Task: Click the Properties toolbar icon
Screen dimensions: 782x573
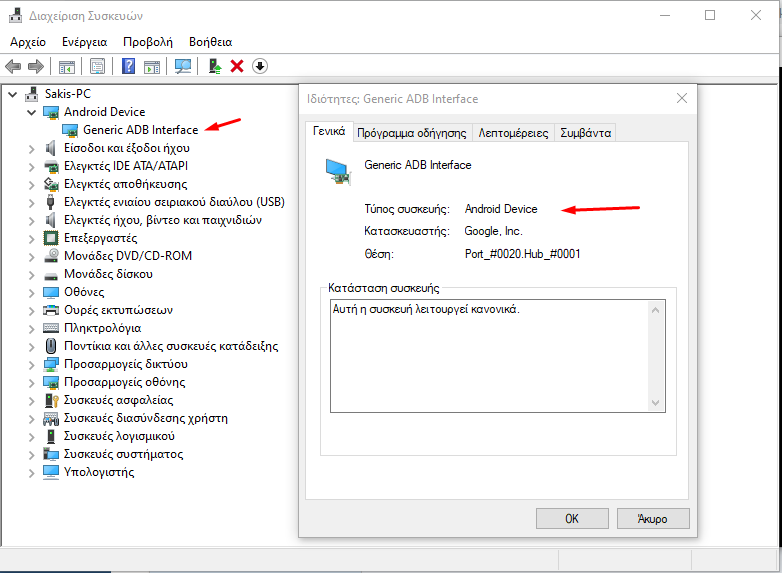Action: click(x=97, y=67)
